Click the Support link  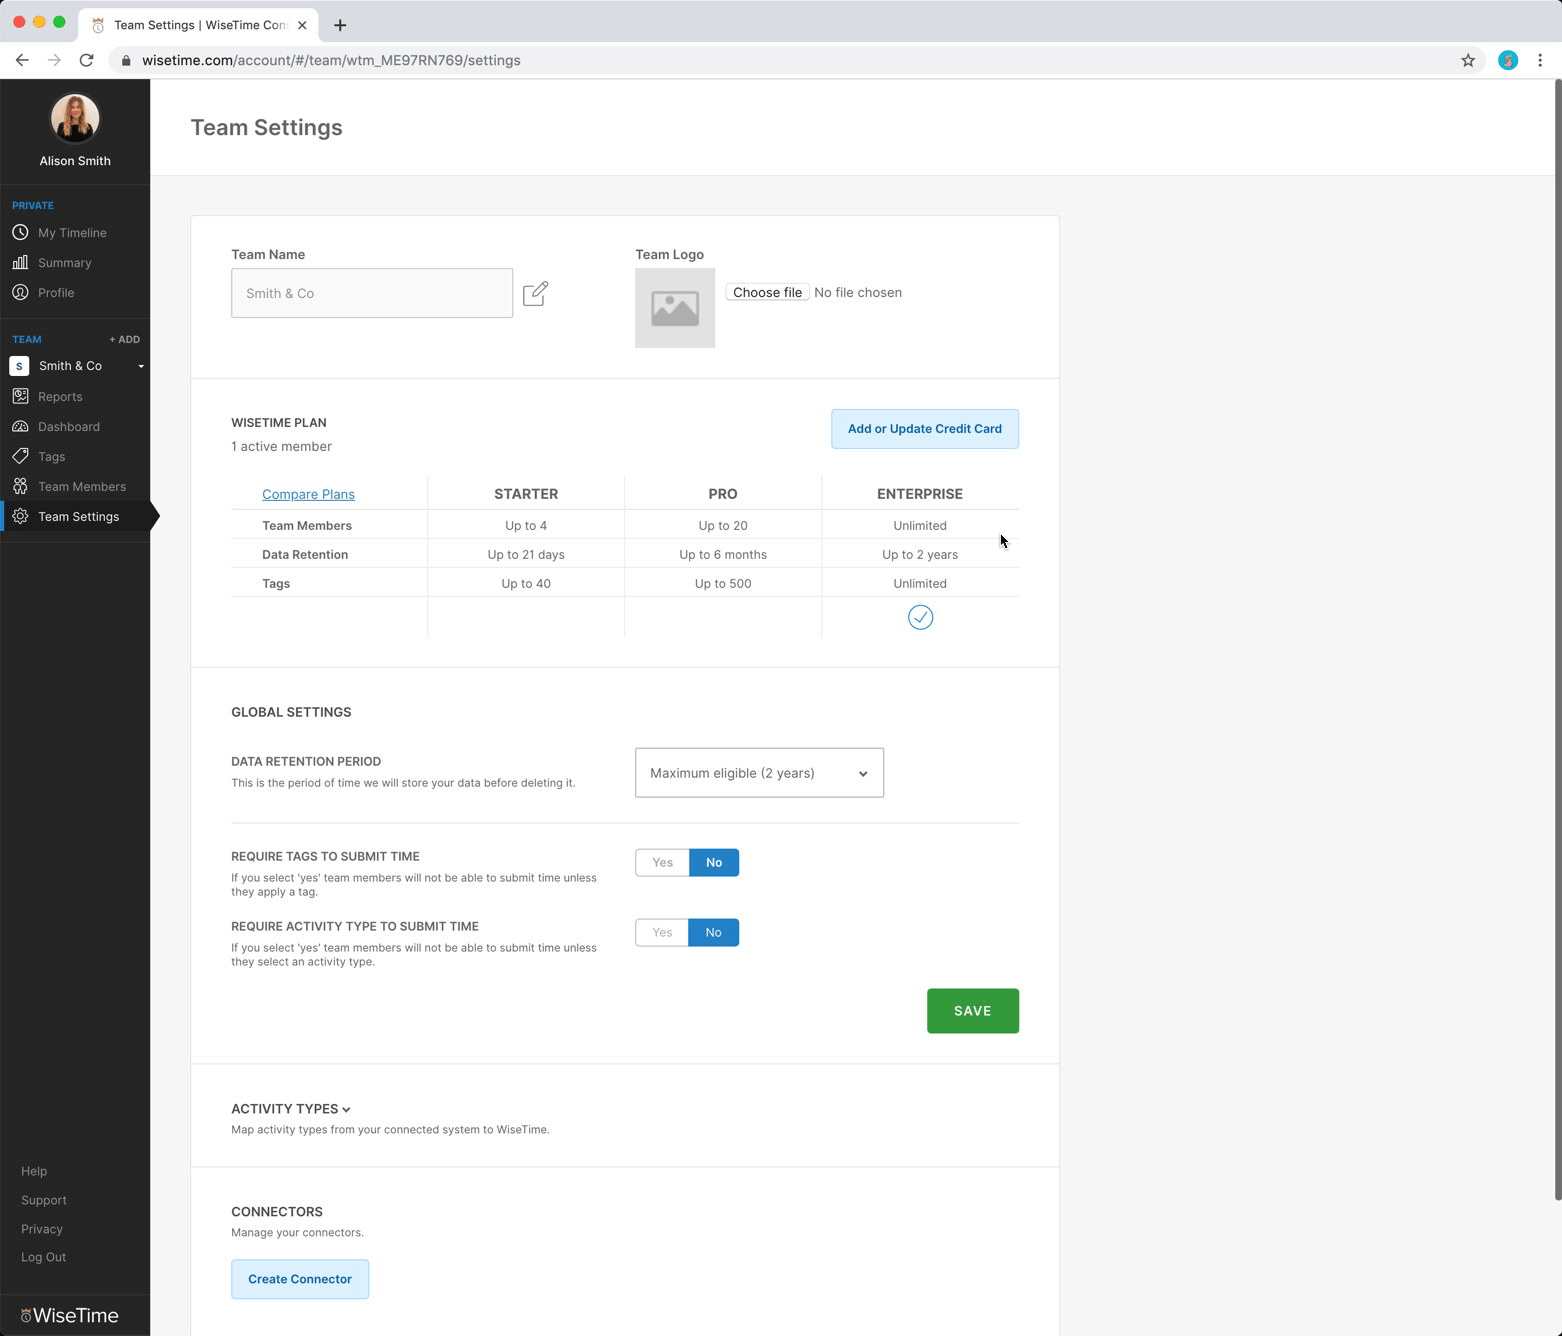click(x=44, y=1200)
